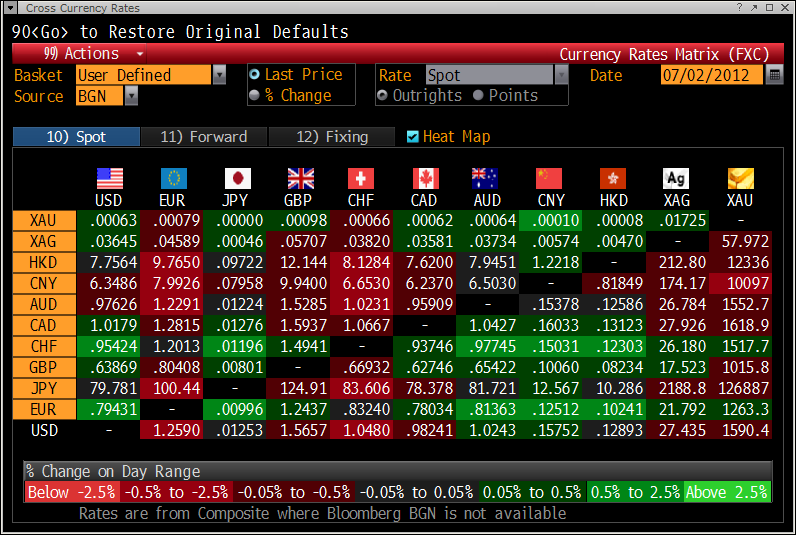The width and height of the screenshot is (796, 535).
Task: Select the Japan flag JPY column icon
Action: point(237,178)
